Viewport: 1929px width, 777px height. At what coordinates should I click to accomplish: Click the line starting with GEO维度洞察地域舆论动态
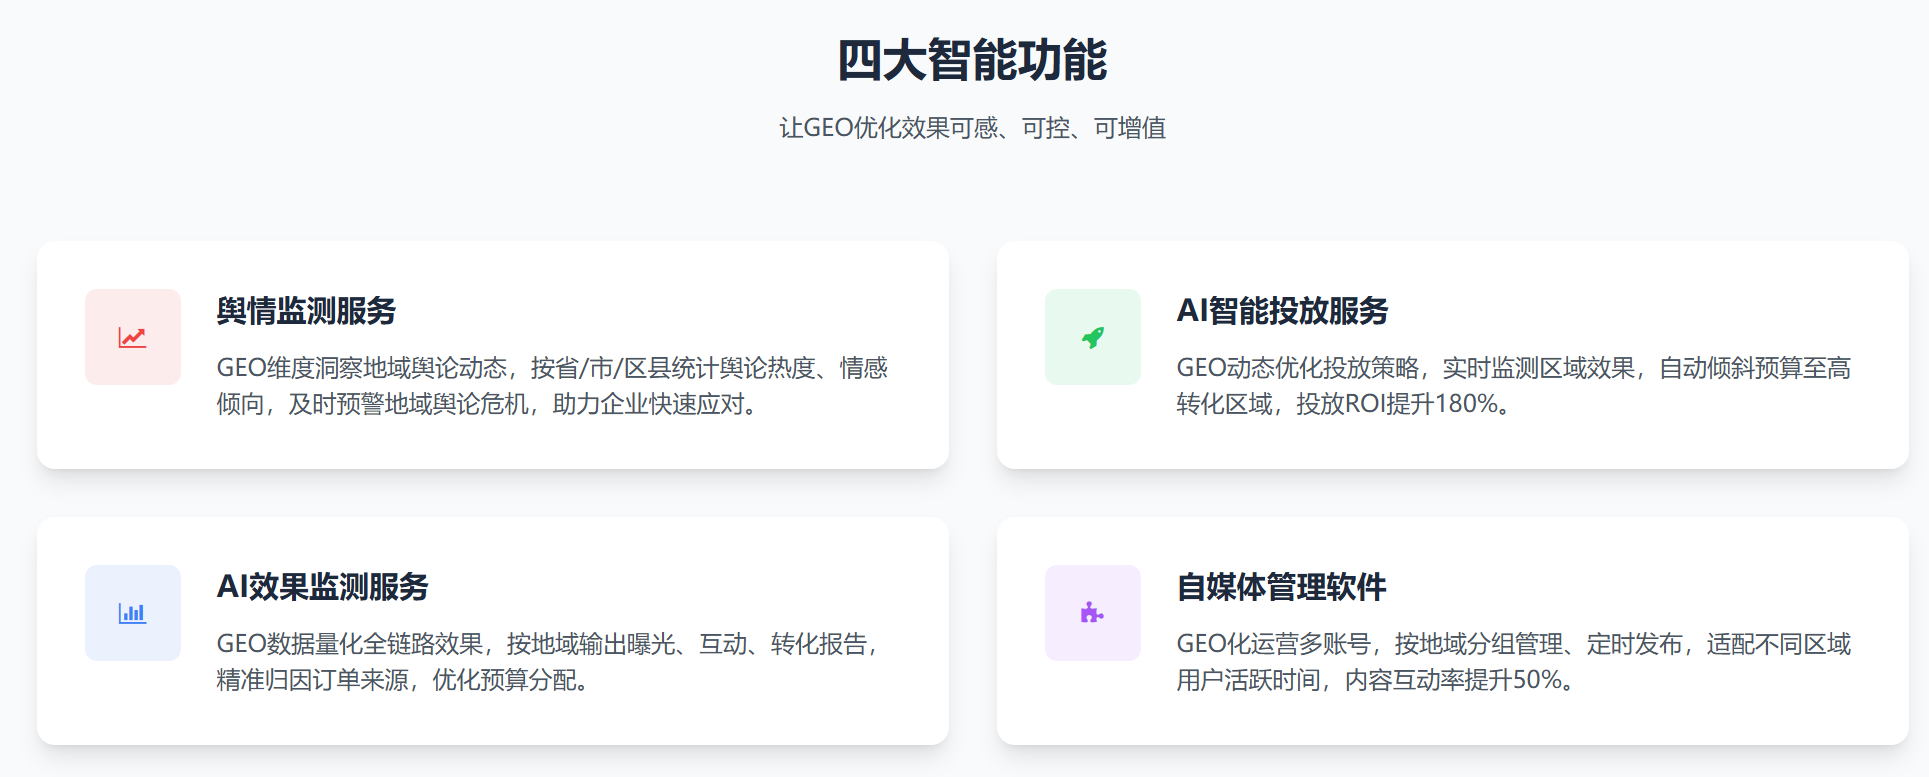click(552, 368)
